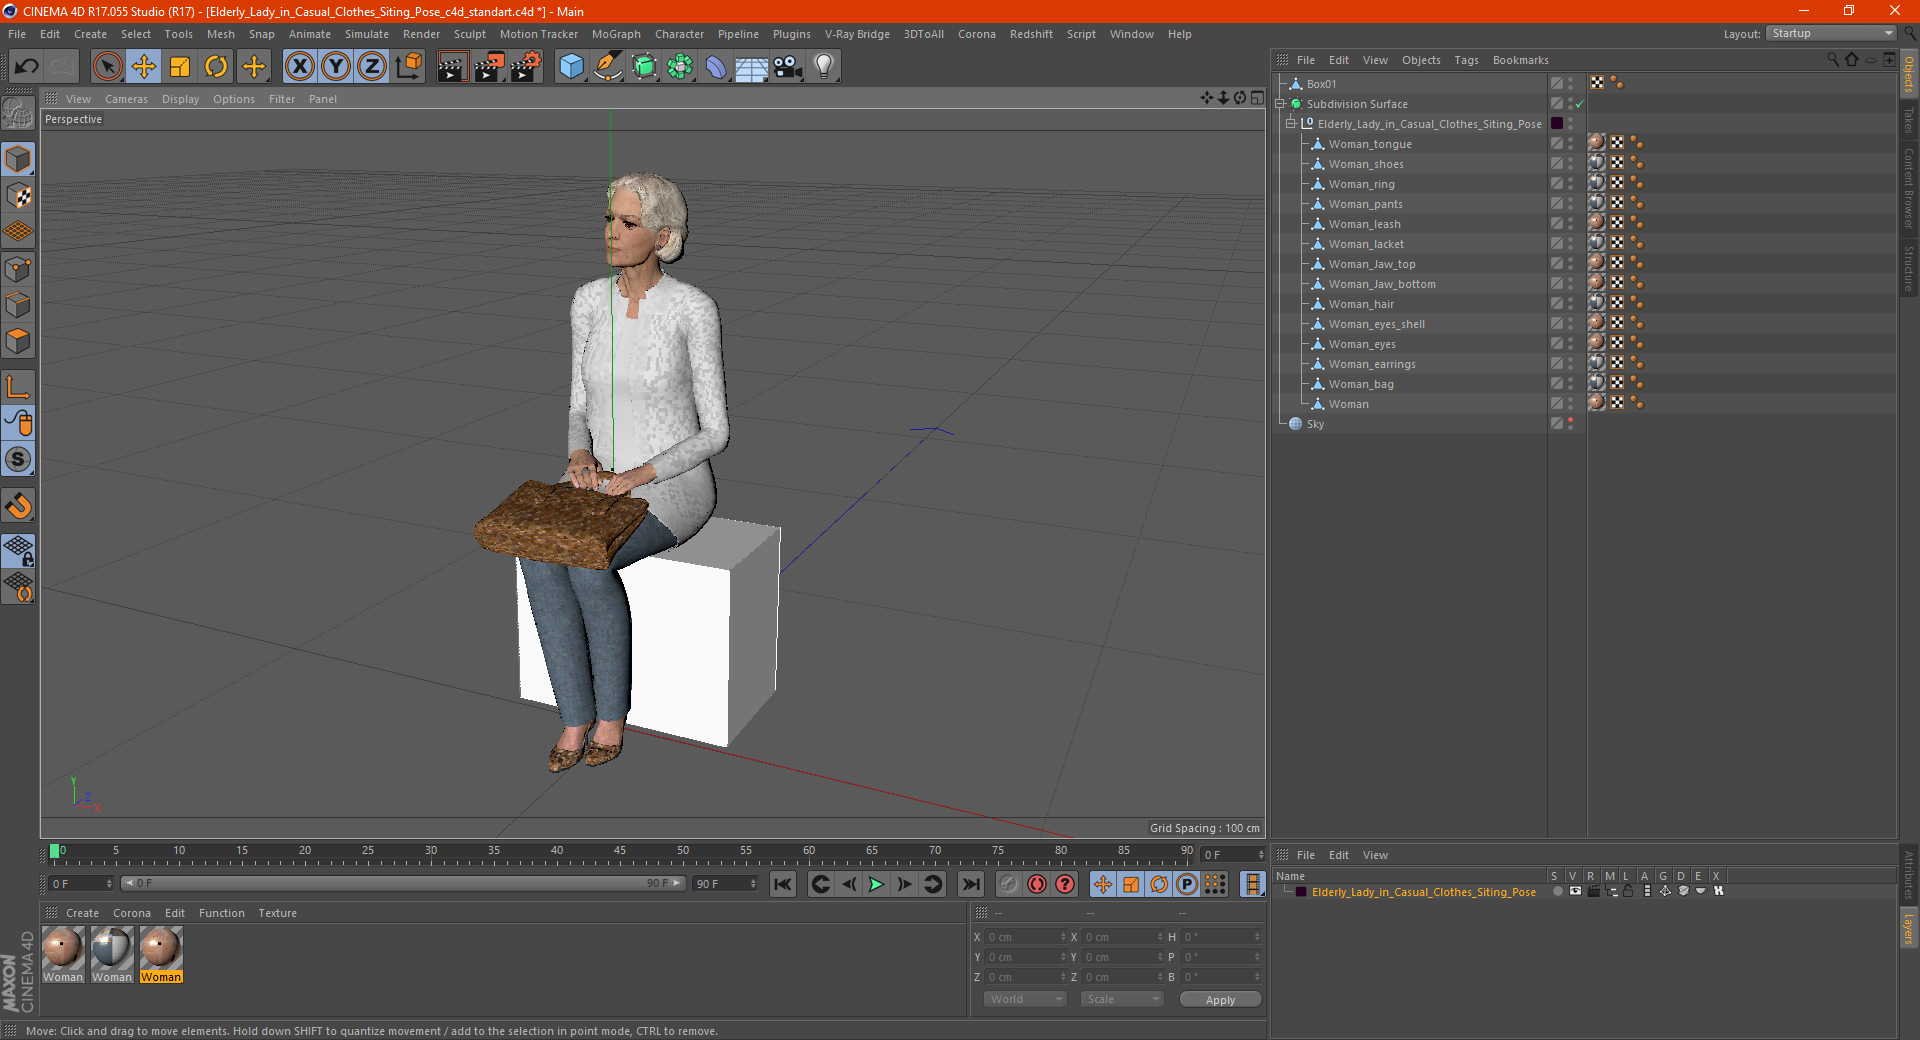
Task: Open the Redshift menu
Action: point(1031,34)
